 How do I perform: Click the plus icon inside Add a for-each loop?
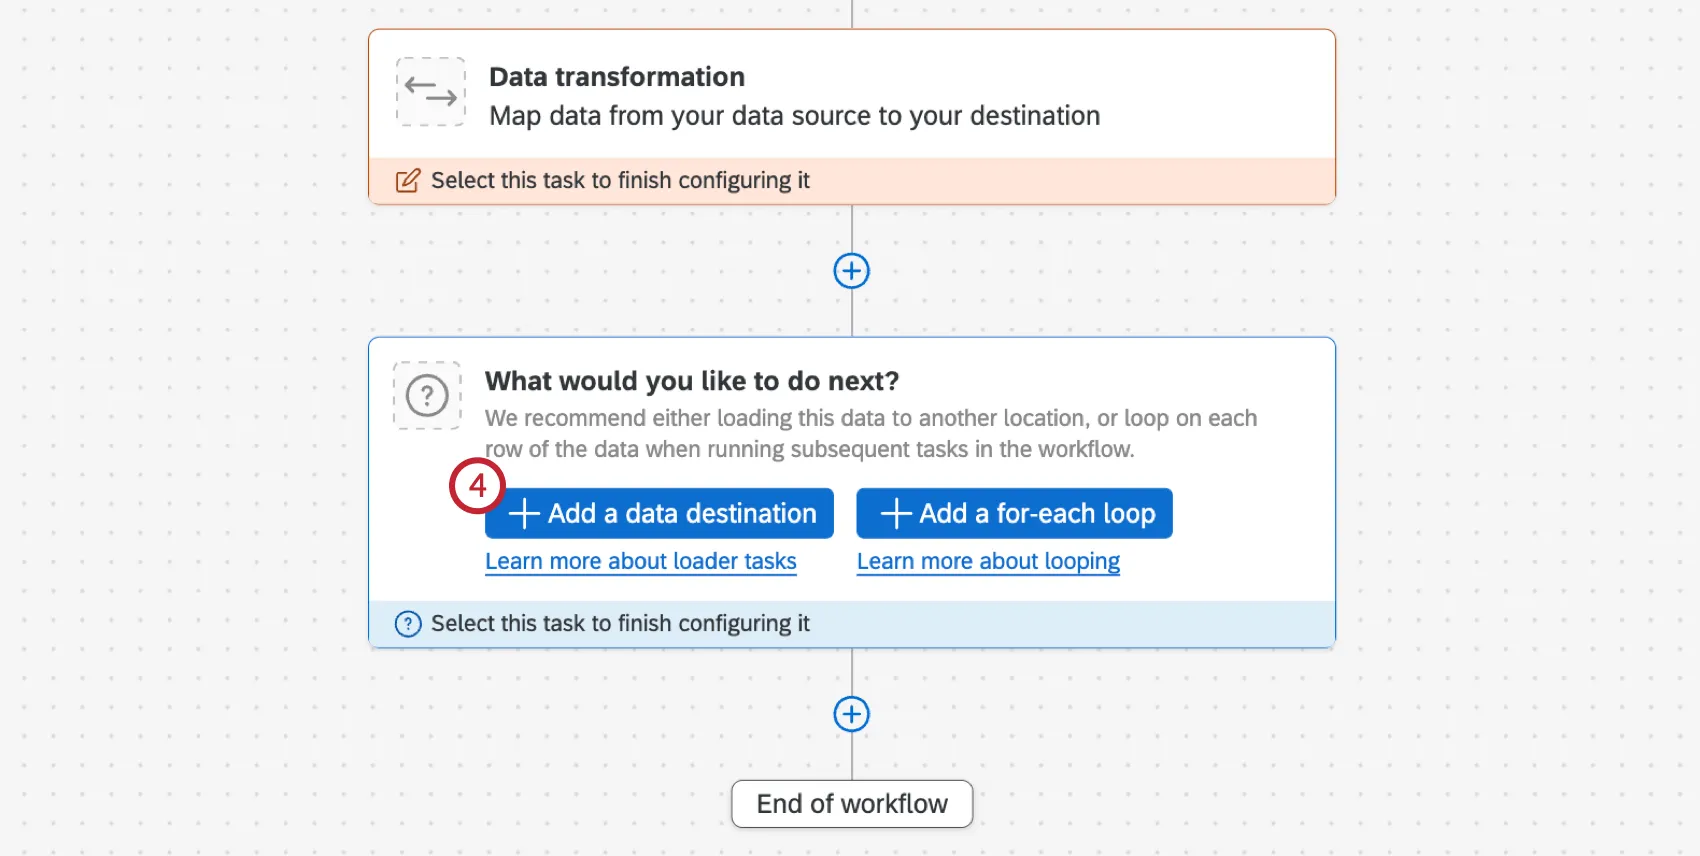[894, 513]
